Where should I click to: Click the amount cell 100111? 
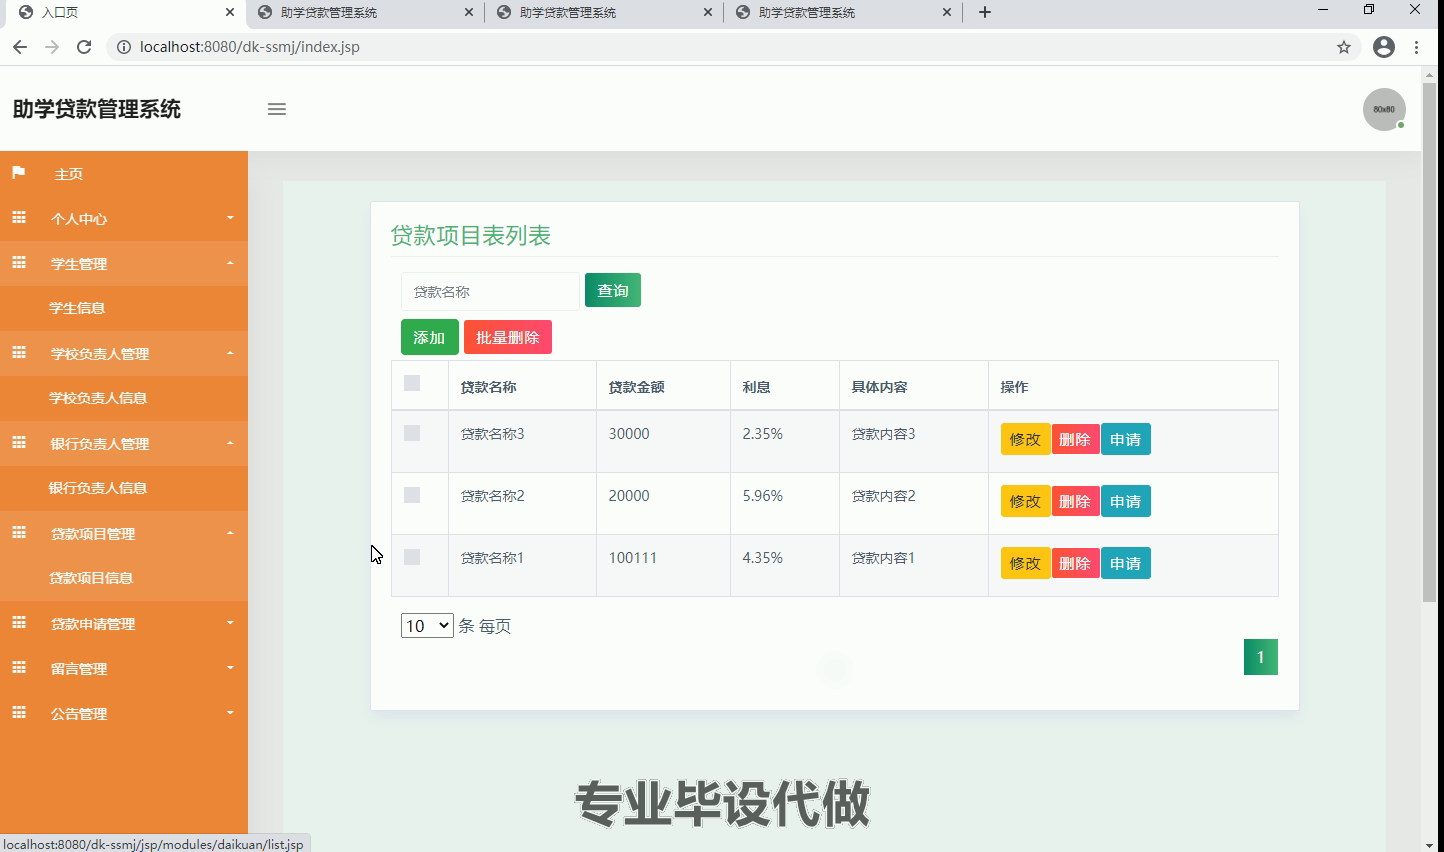(632, 558)
